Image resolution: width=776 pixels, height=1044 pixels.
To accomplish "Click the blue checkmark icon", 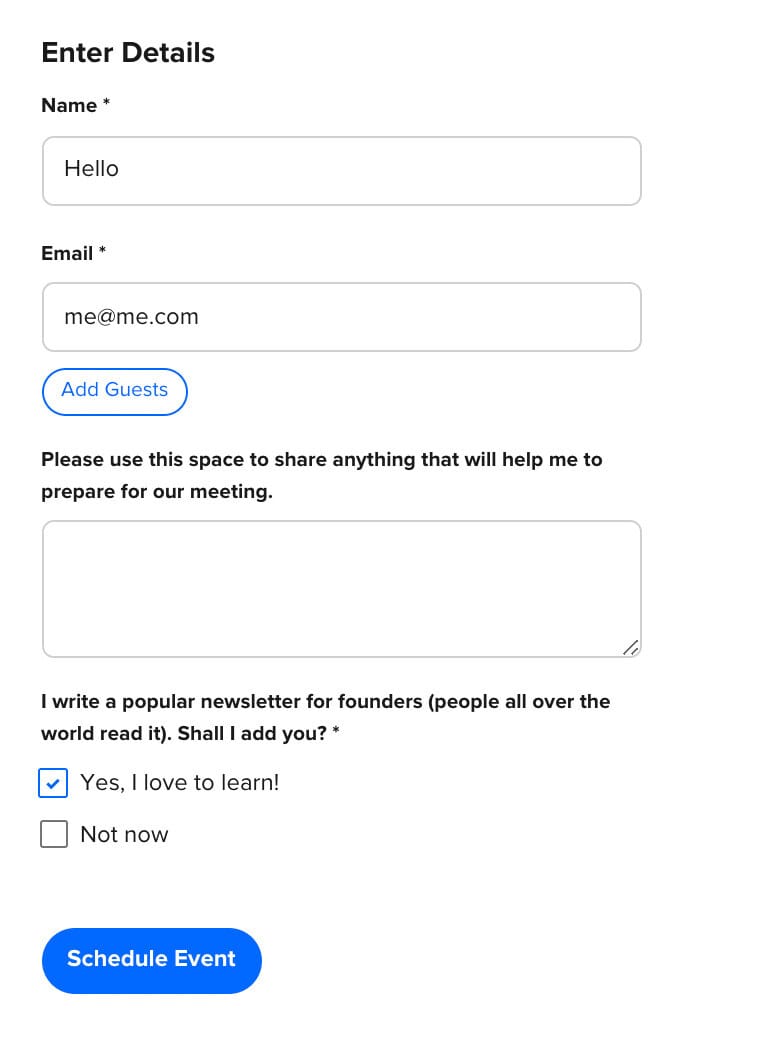I will [54, 783].
